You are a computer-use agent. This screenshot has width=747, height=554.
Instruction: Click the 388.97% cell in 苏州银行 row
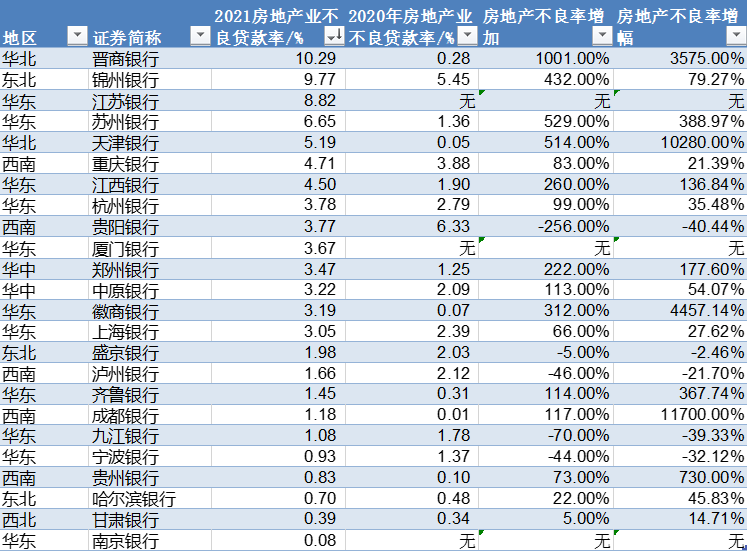tap(680, 121)
